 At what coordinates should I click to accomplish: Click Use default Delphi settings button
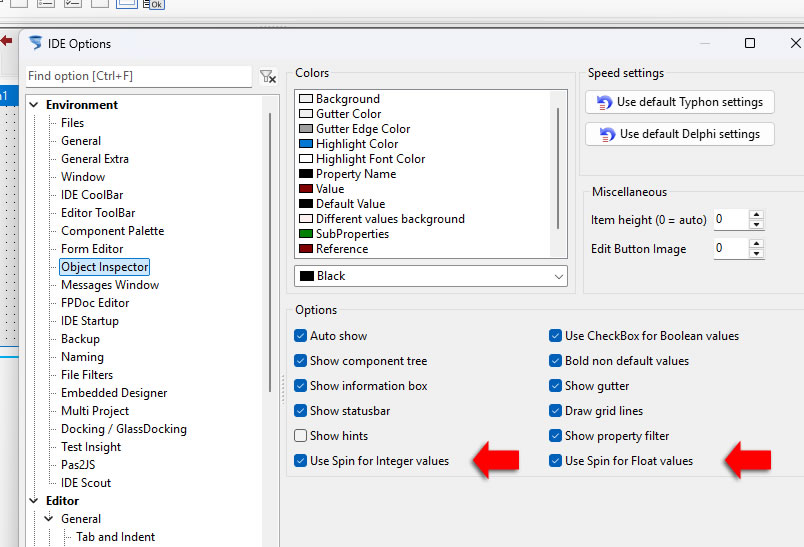tap(680, 134)
